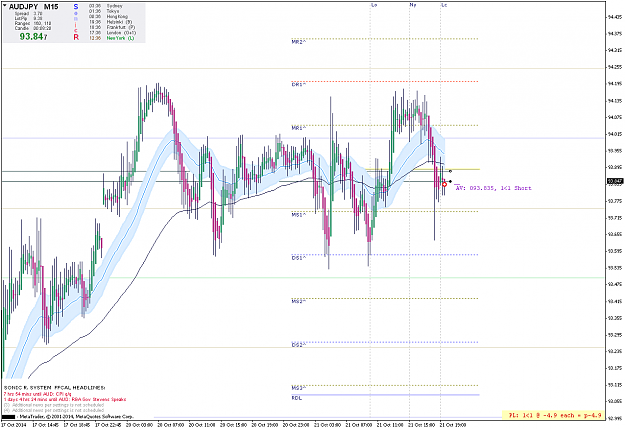Click the black diamond handle on lower gray line
This screenshot has height=429, width=625.
(450, 181)
